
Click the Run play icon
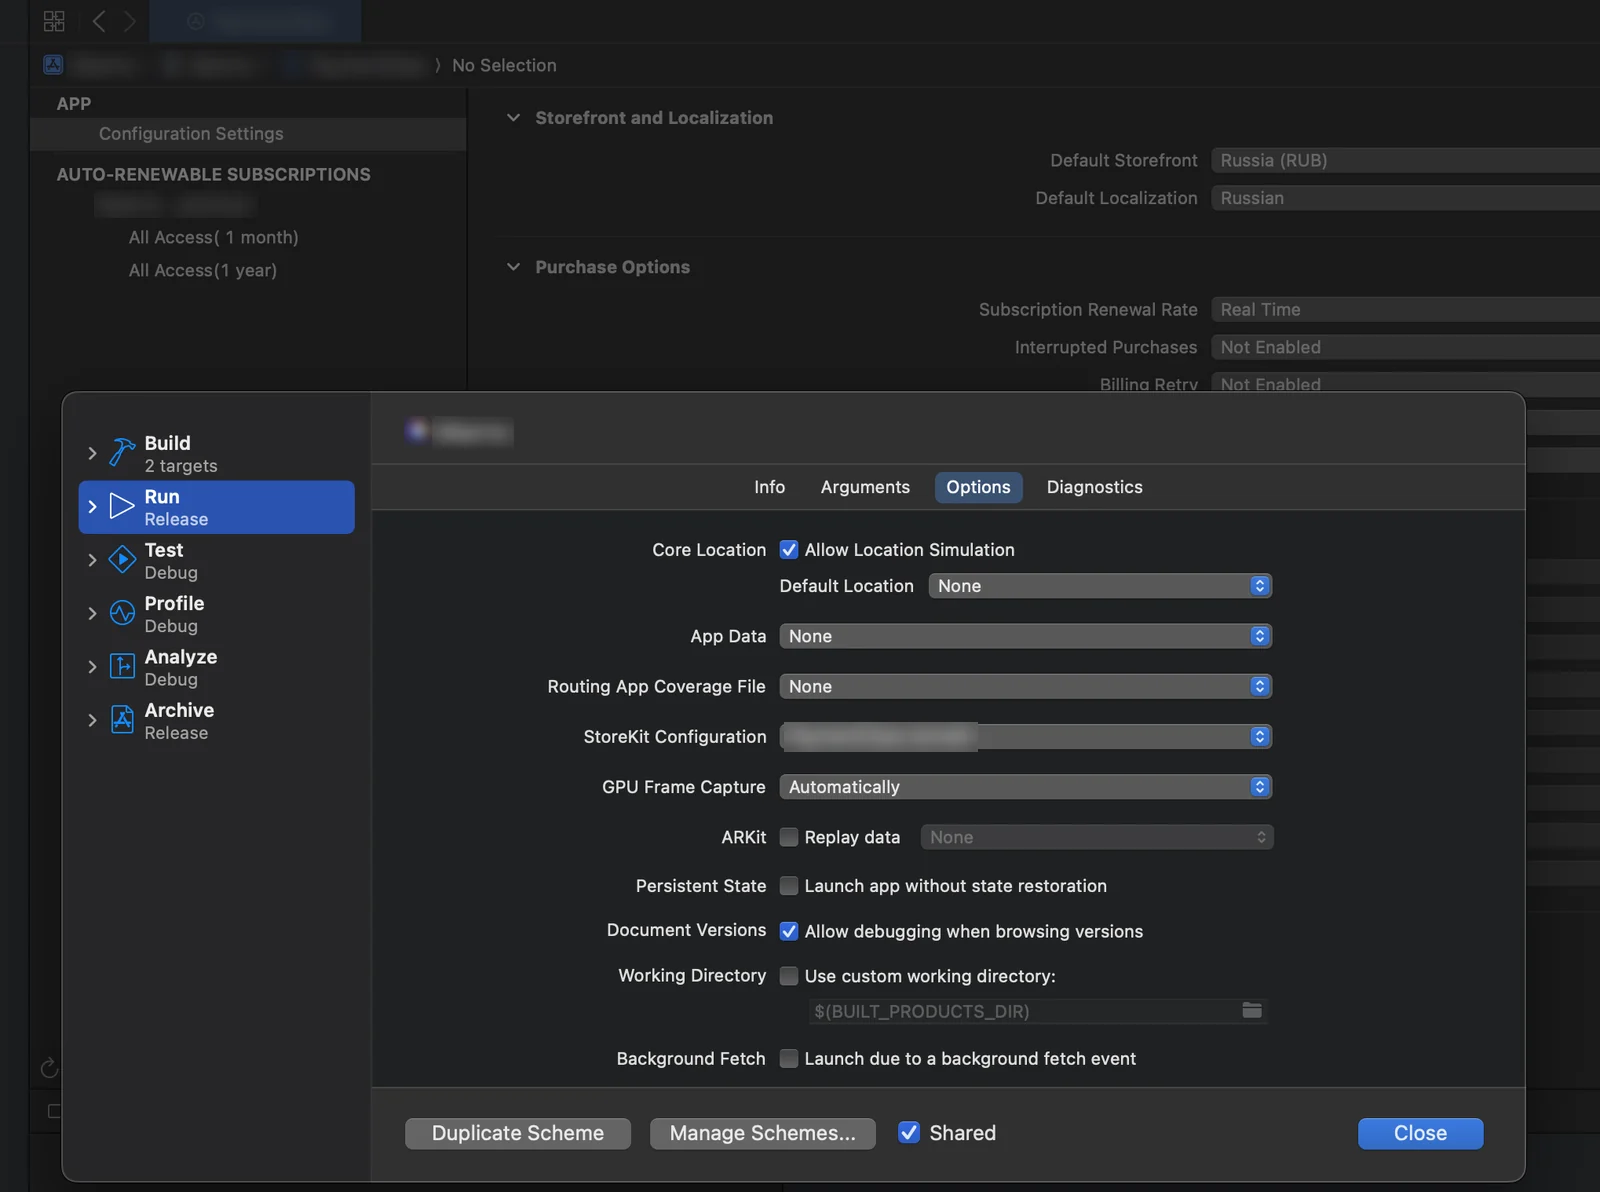pyautogui.click(x=122, y=507)
